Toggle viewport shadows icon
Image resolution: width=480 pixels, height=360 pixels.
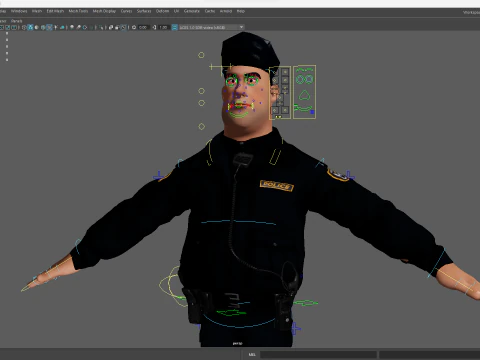(62, 27)
